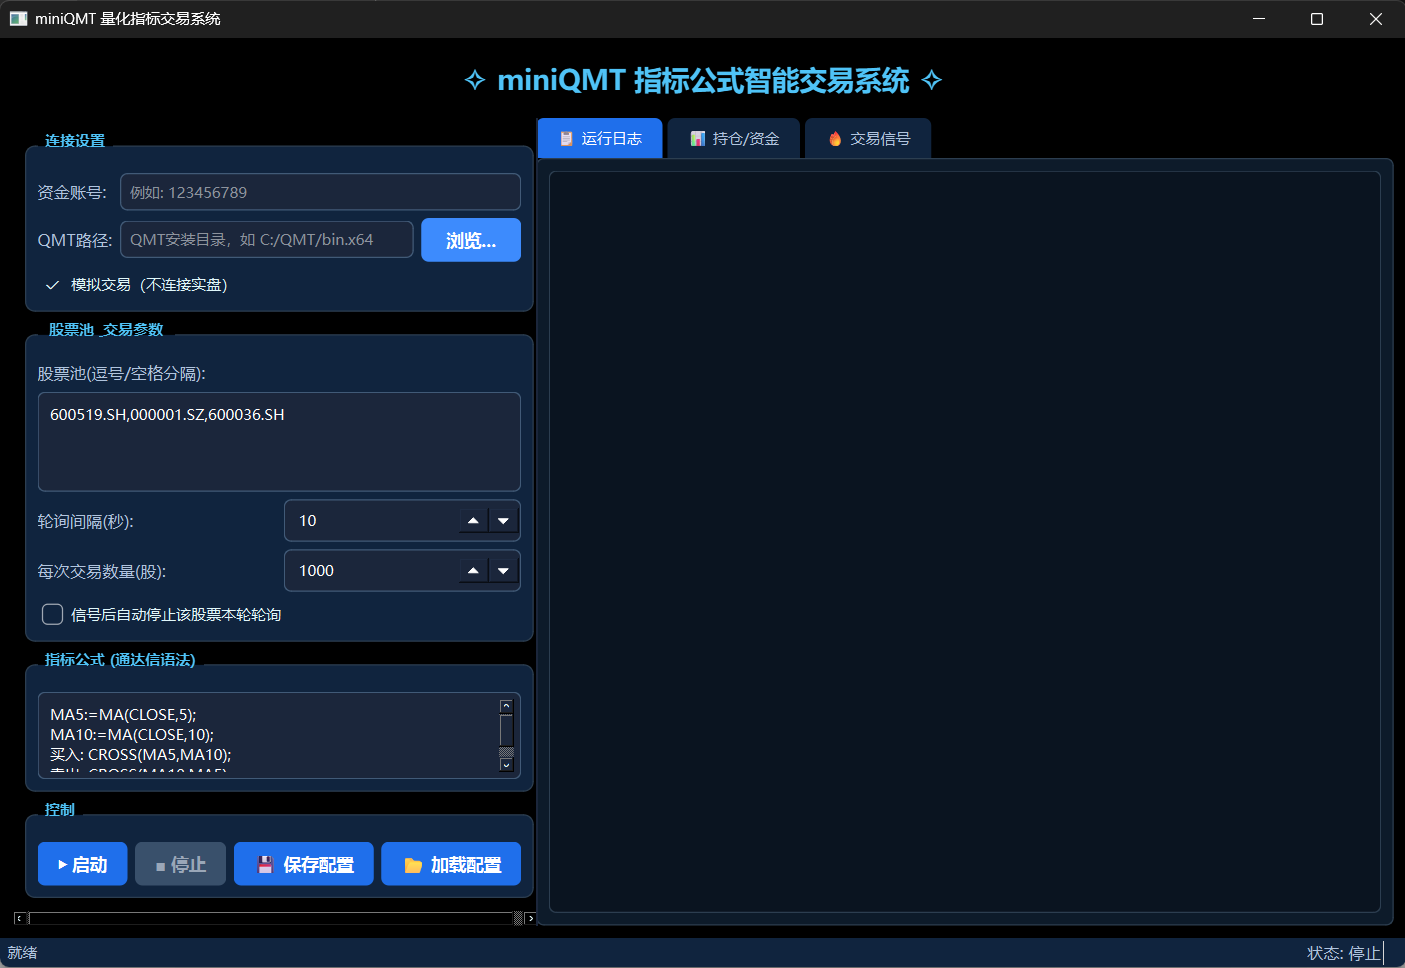Increase the 轮询间隔(秒) value

click(473, 521)
